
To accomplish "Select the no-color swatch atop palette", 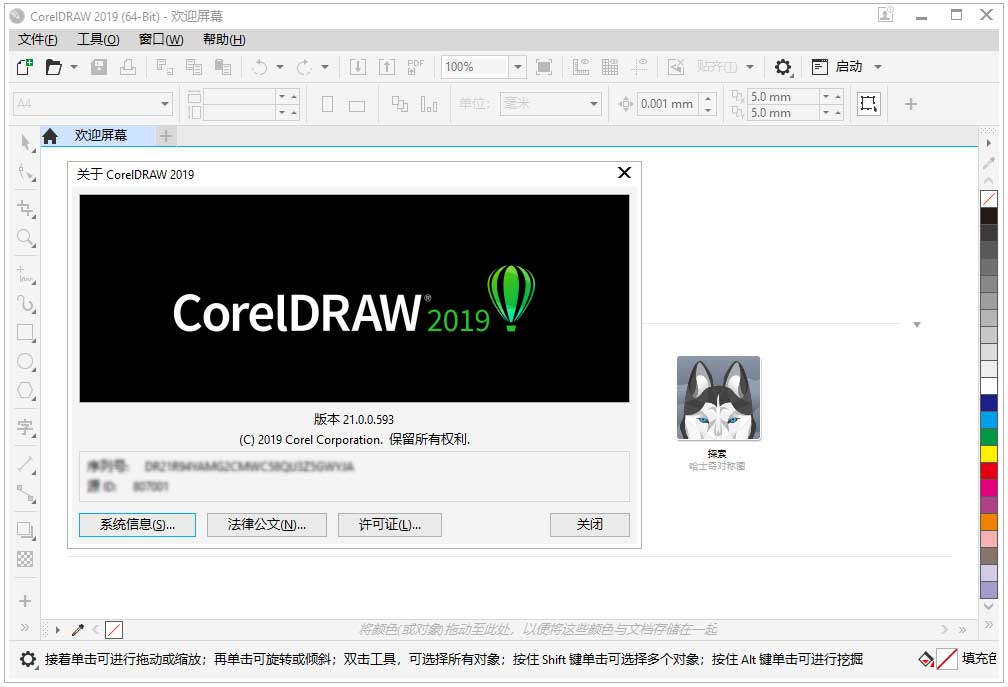I will [x=988, y=199].
